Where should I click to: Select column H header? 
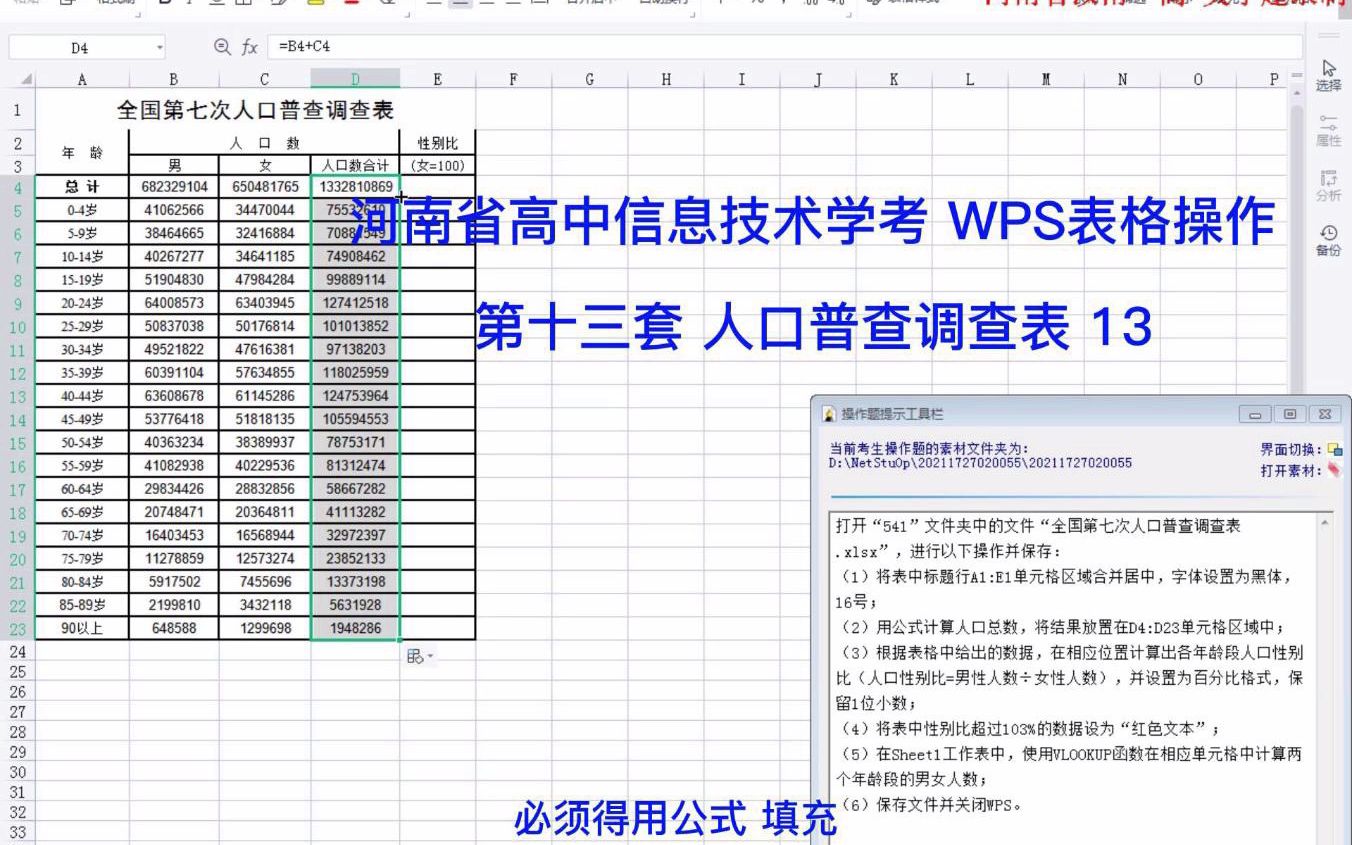coord(666,80)
